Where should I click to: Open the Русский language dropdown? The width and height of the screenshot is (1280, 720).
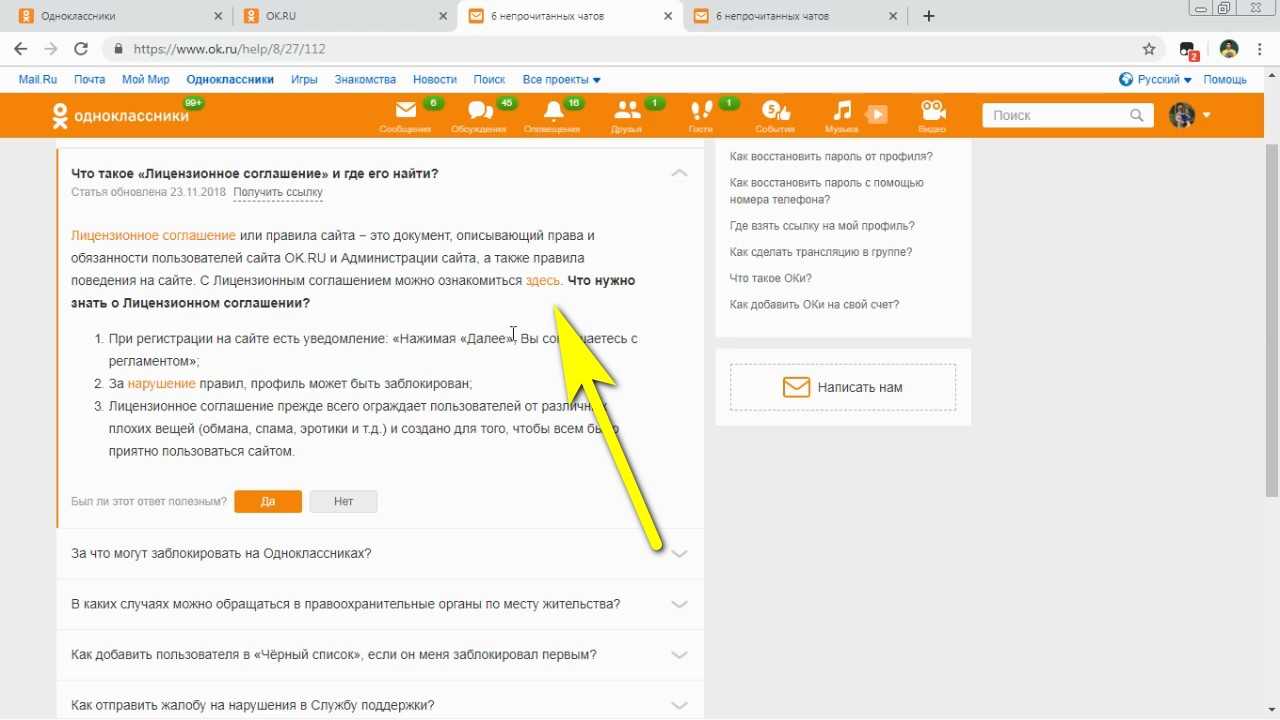pyautogui.click(x=1156, y=79)
